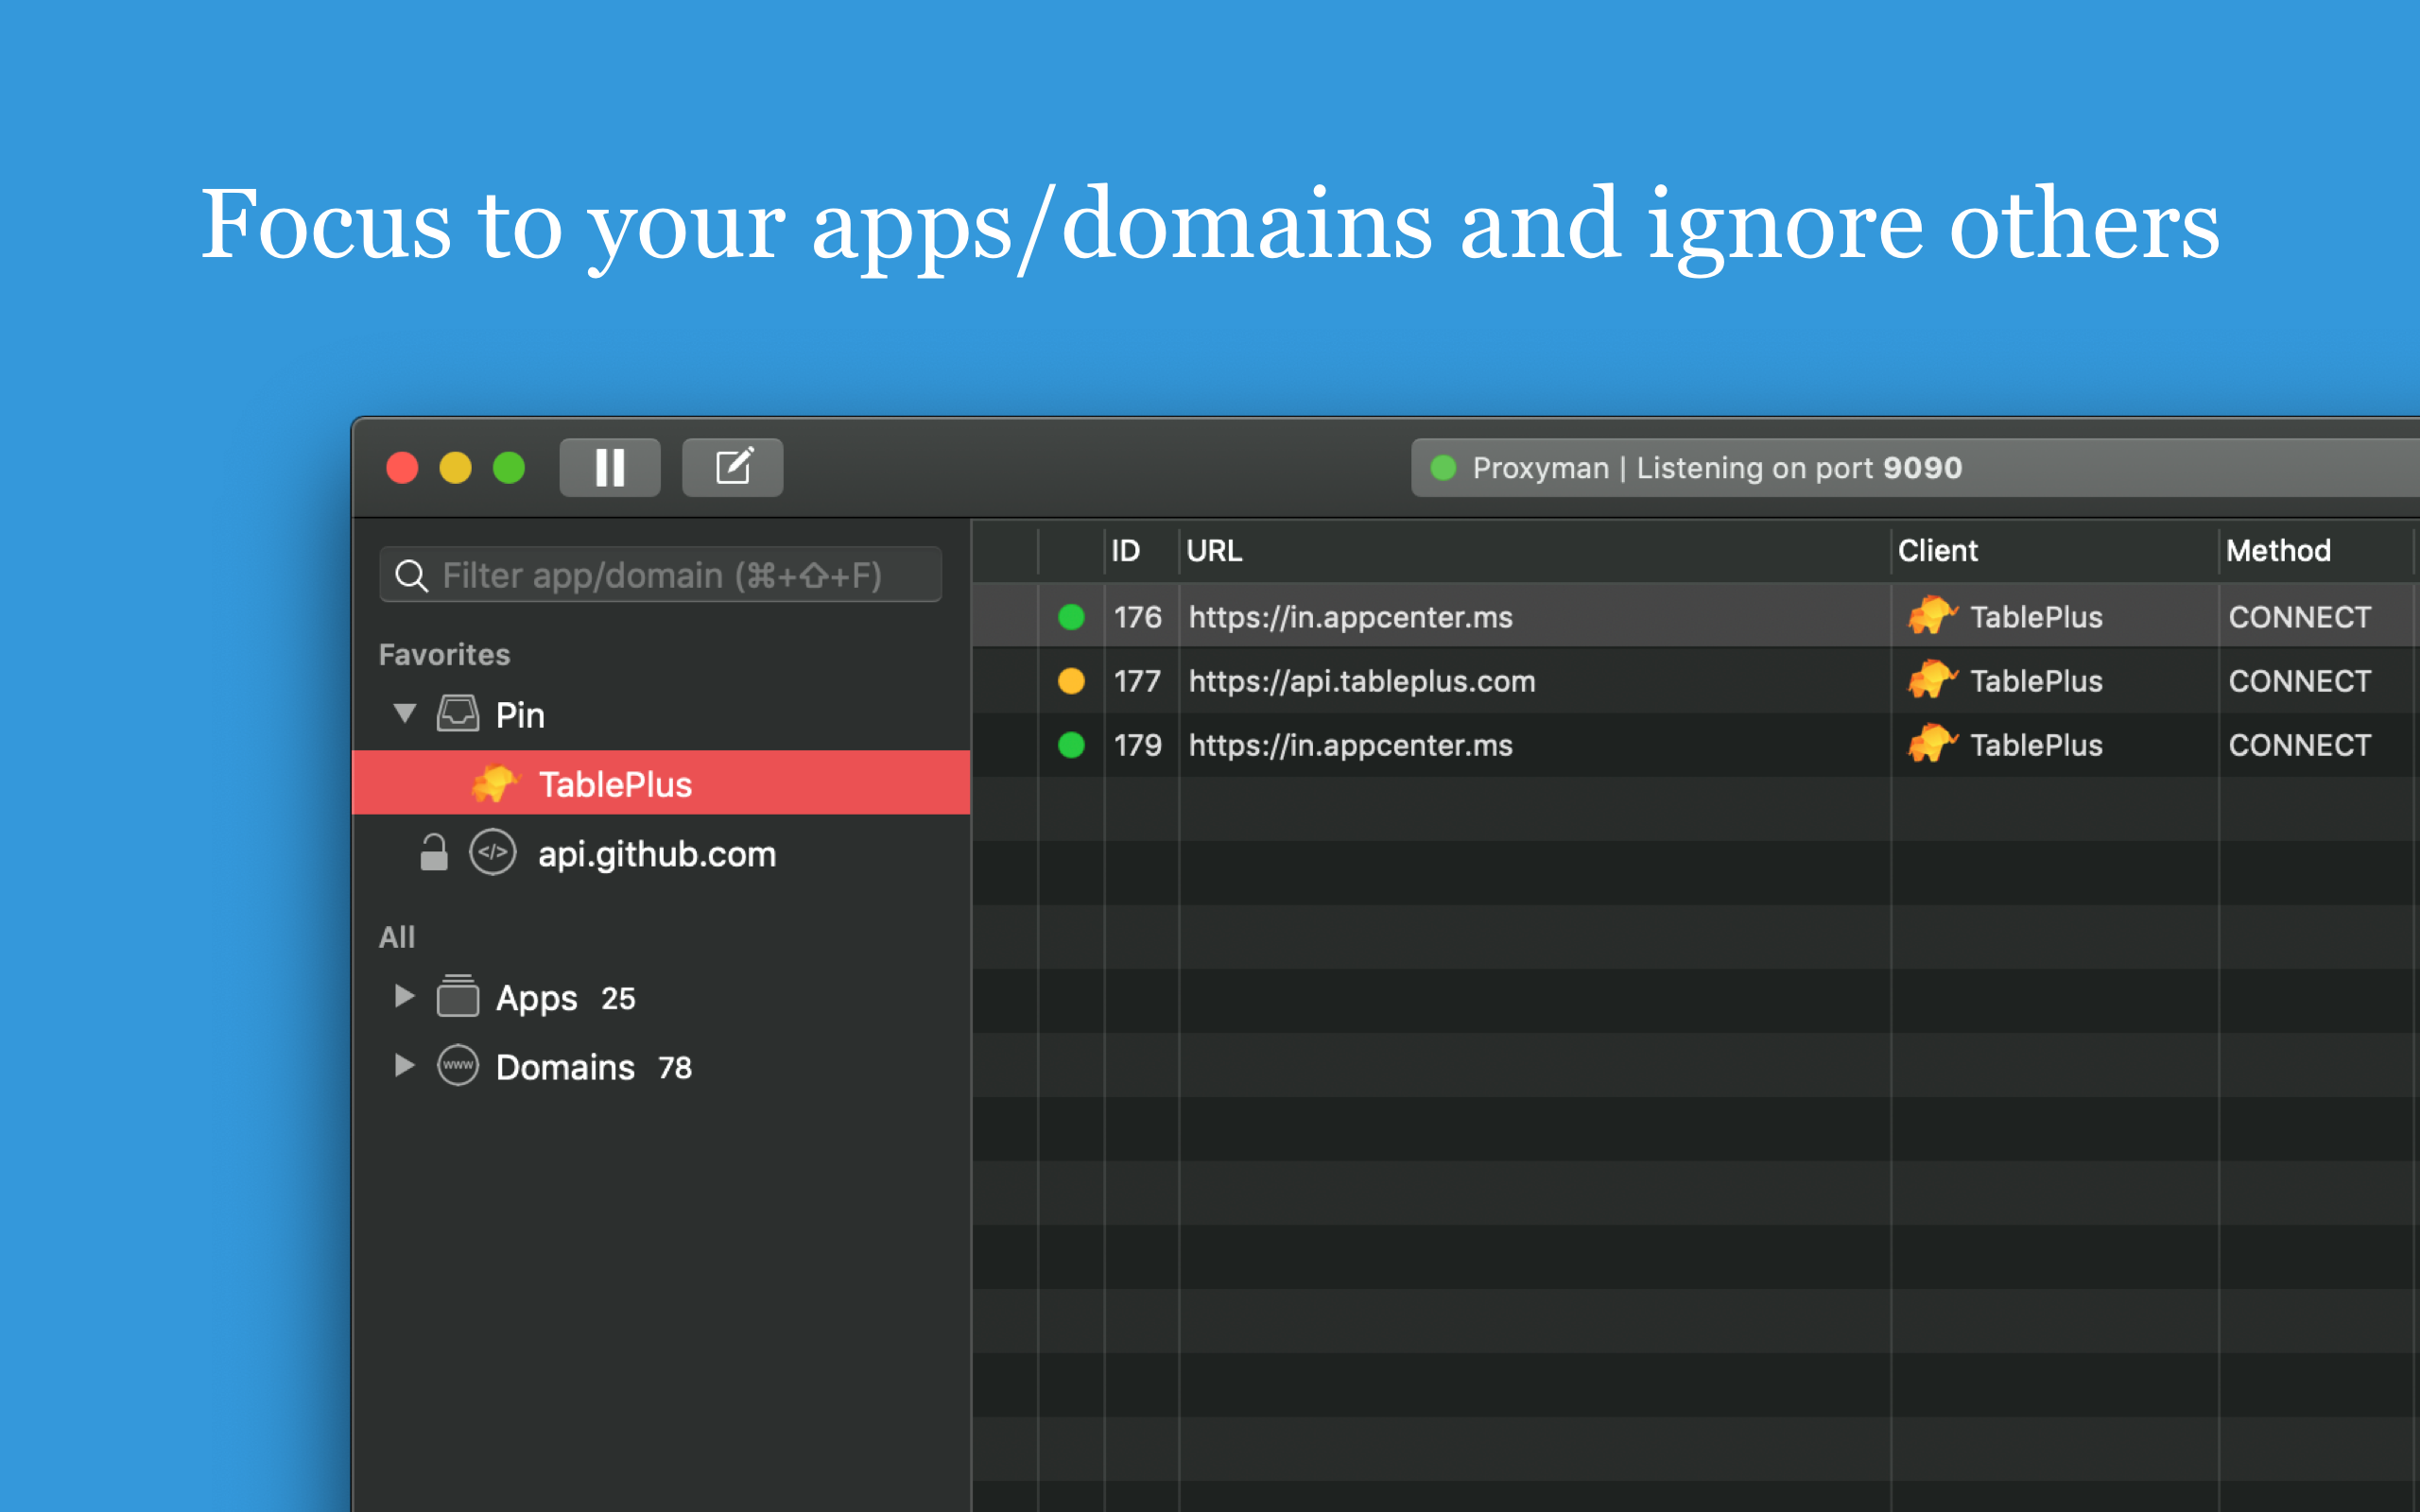
Task: Select the api.github.com pinned domain
Action: point(657,854)
